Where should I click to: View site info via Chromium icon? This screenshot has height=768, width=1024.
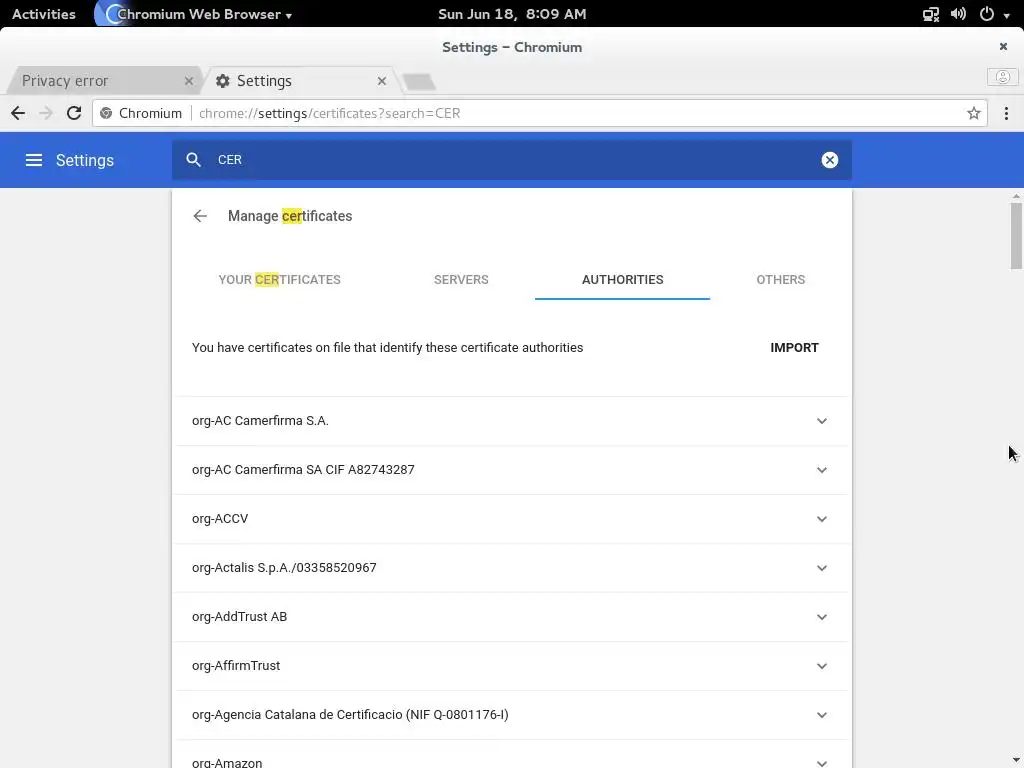click(x=106, y=113)
